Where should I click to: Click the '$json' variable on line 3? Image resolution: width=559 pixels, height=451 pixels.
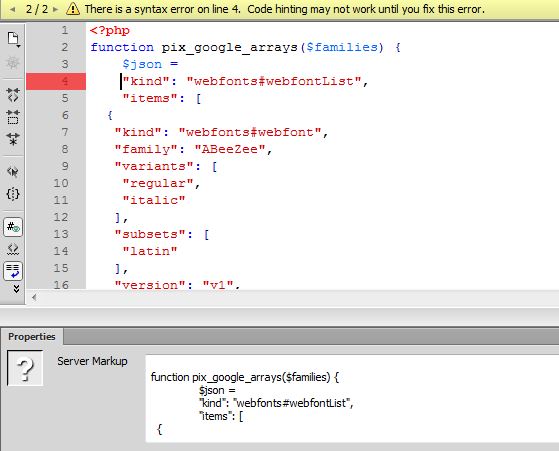click(x=142, y=64)
